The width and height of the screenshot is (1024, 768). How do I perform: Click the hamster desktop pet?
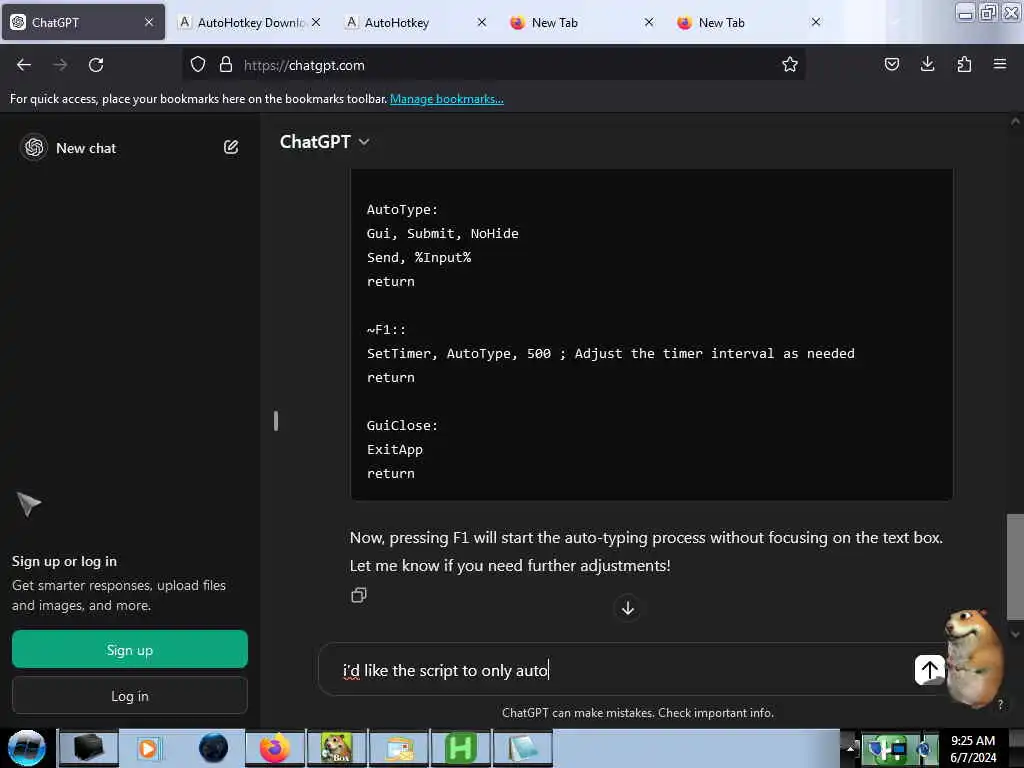click(x=973, y=656)
